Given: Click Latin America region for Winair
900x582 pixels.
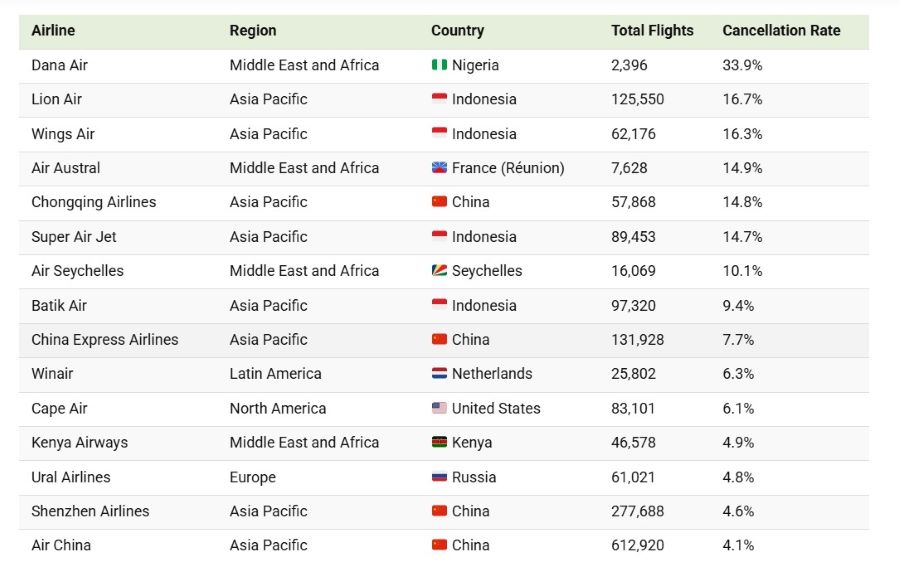Looking at the screenshot, I should (x=276, y=374).
